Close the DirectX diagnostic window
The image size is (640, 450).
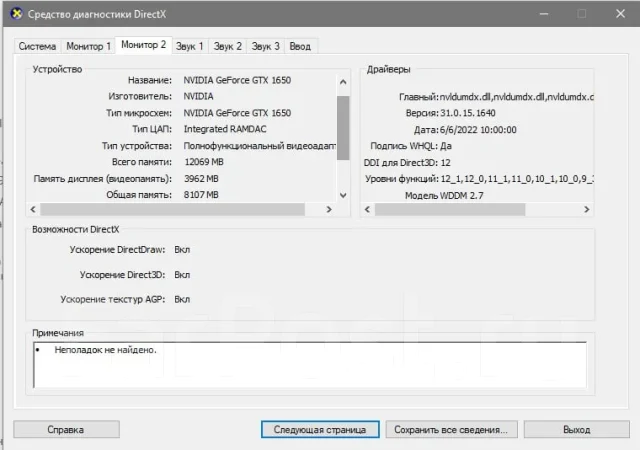tap(620, 14)
